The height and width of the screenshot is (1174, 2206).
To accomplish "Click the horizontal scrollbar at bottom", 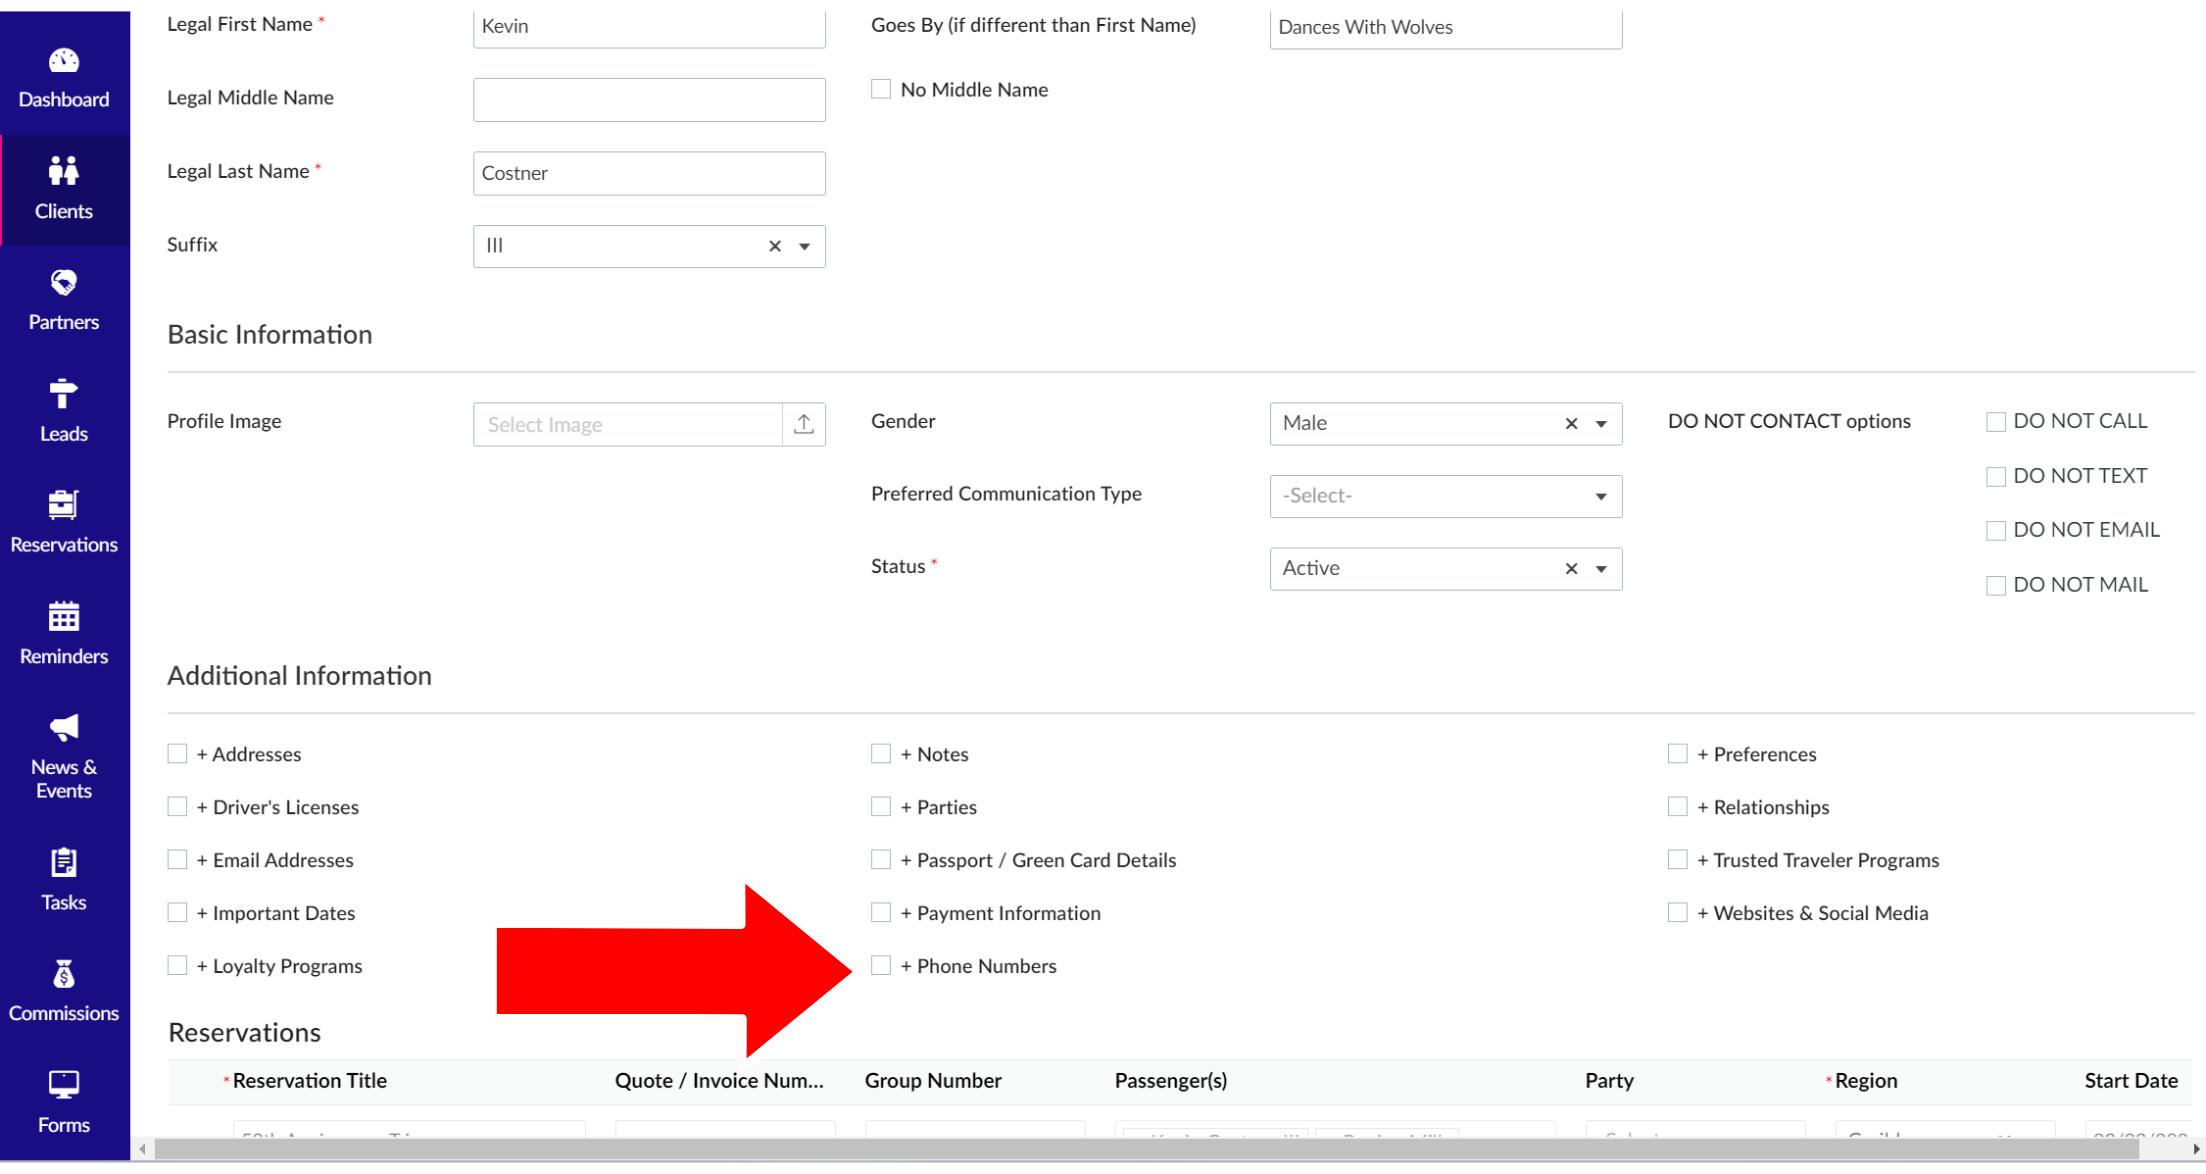I will [1146, 1149].
